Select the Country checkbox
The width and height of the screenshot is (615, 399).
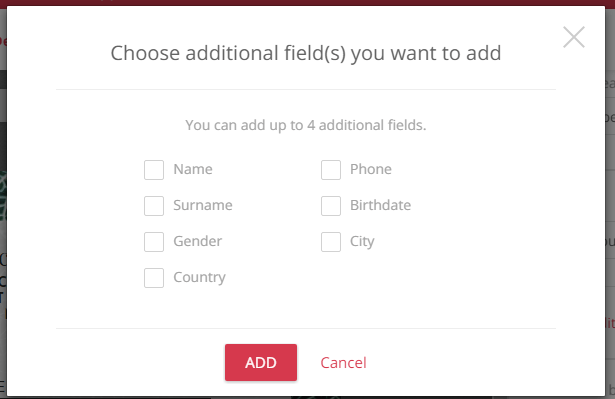pyautogui.click(x=154, y=278)
